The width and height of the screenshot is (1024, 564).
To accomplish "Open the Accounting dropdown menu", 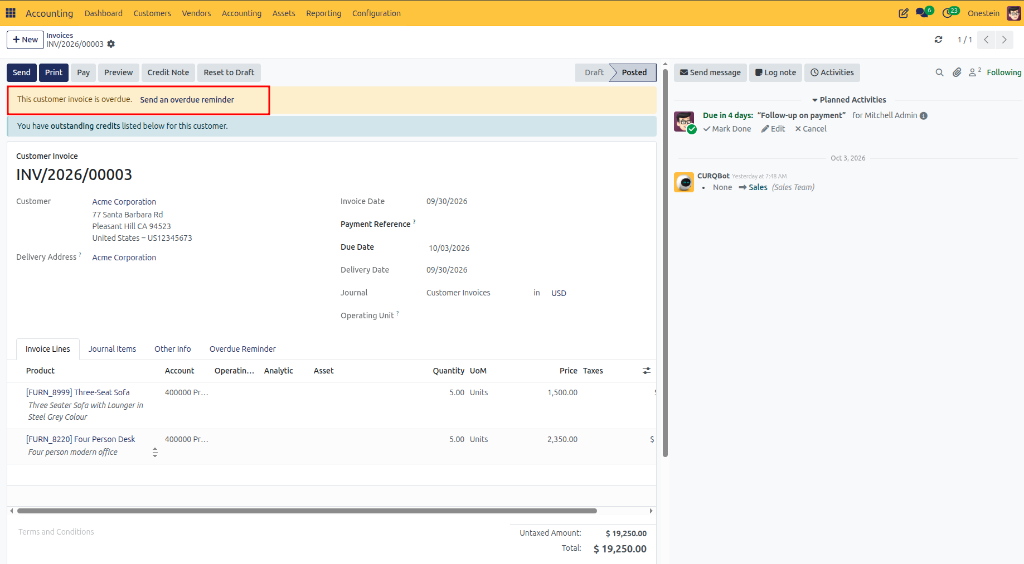I will coord(242,13).
